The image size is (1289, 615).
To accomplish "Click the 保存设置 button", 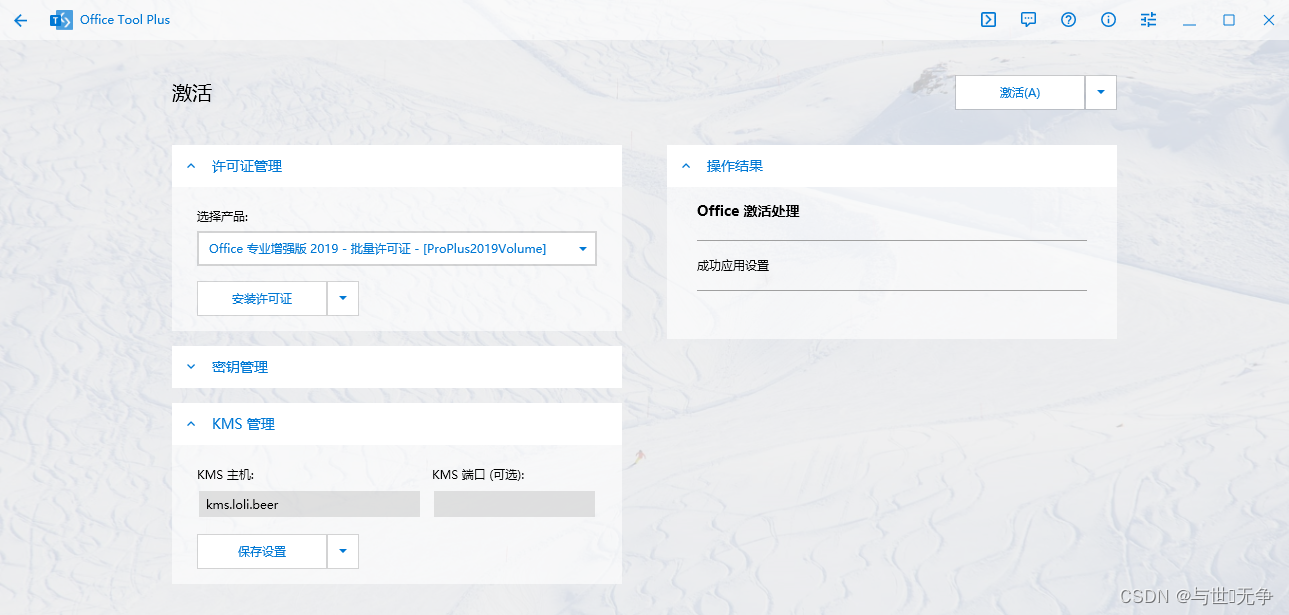I will [262, 551].
